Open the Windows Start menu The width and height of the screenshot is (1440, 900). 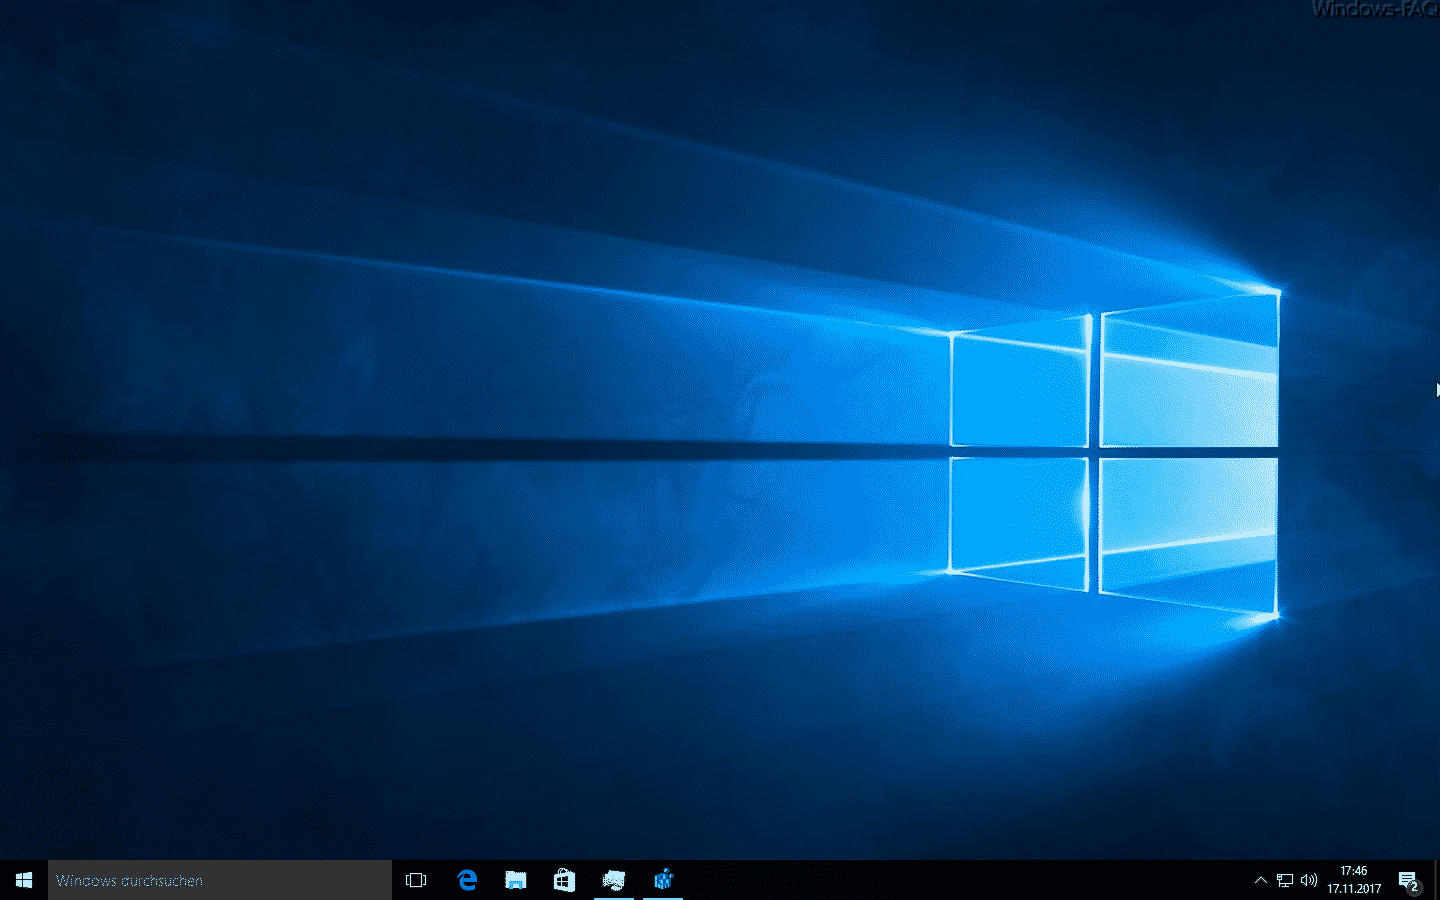(x=24, y=880)
